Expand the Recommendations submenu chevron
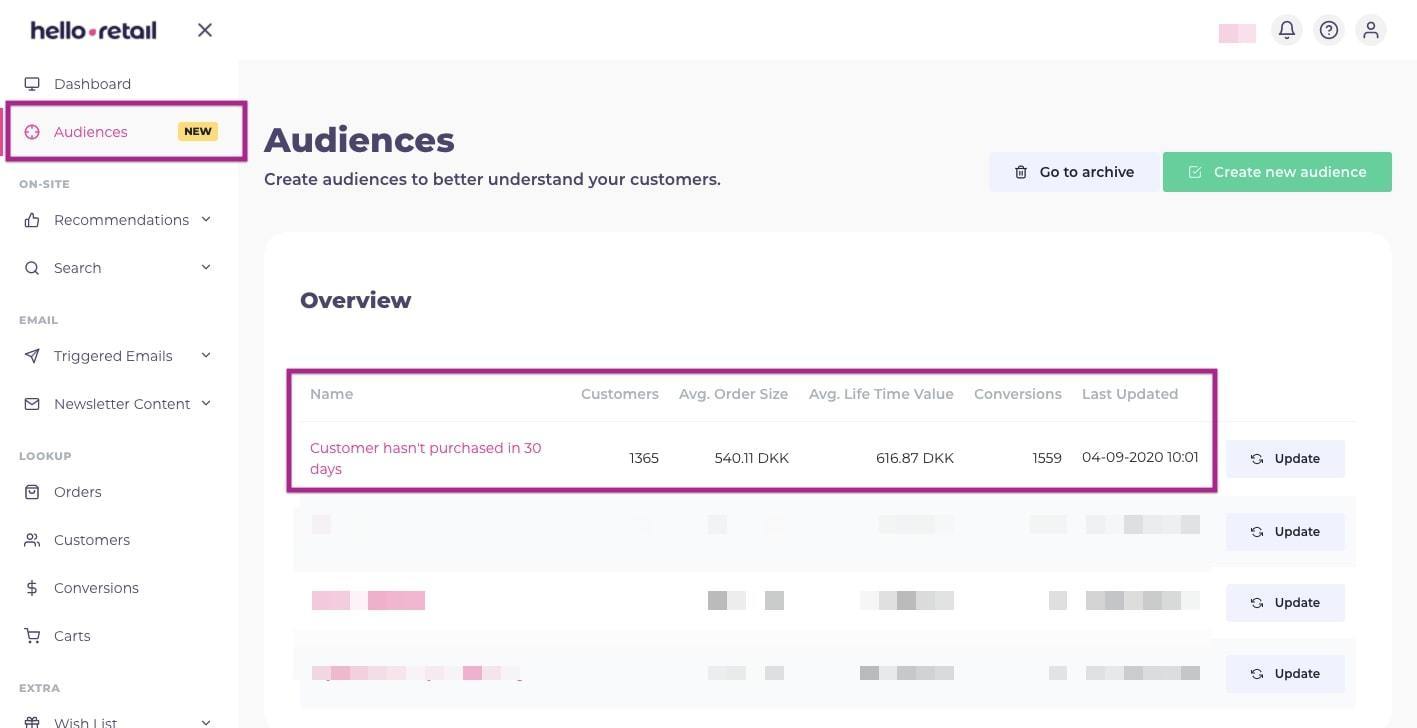This screenshot has height=728, width=1417. 206,219
